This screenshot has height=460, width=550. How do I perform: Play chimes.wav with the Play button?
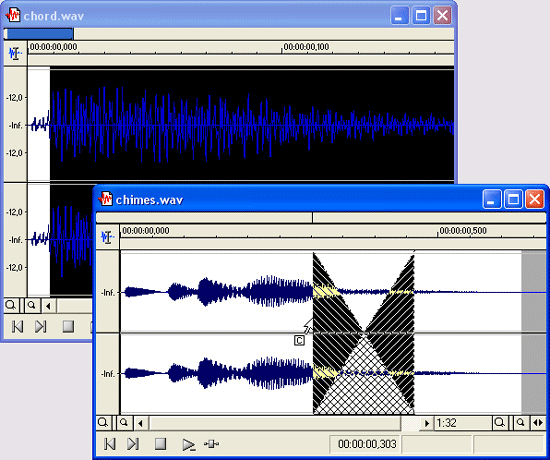click(x=189, y=445)
